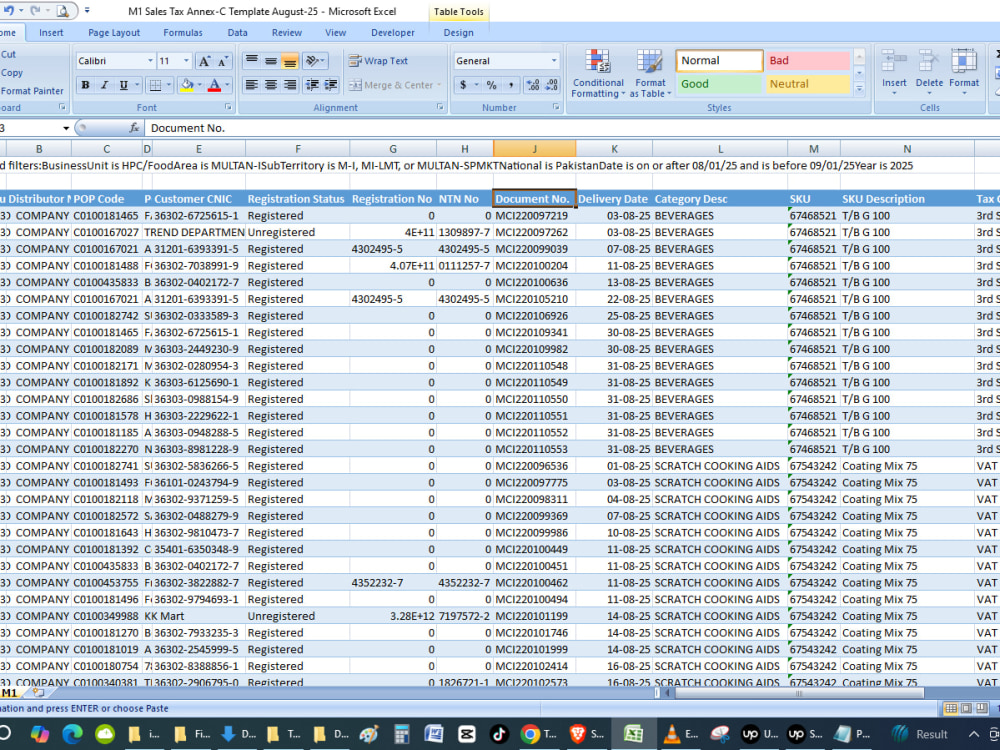Toggle Bold formatting
The height and width of the screenshot is (750, 1000).
pyautogui.click(x=85, y=85)
